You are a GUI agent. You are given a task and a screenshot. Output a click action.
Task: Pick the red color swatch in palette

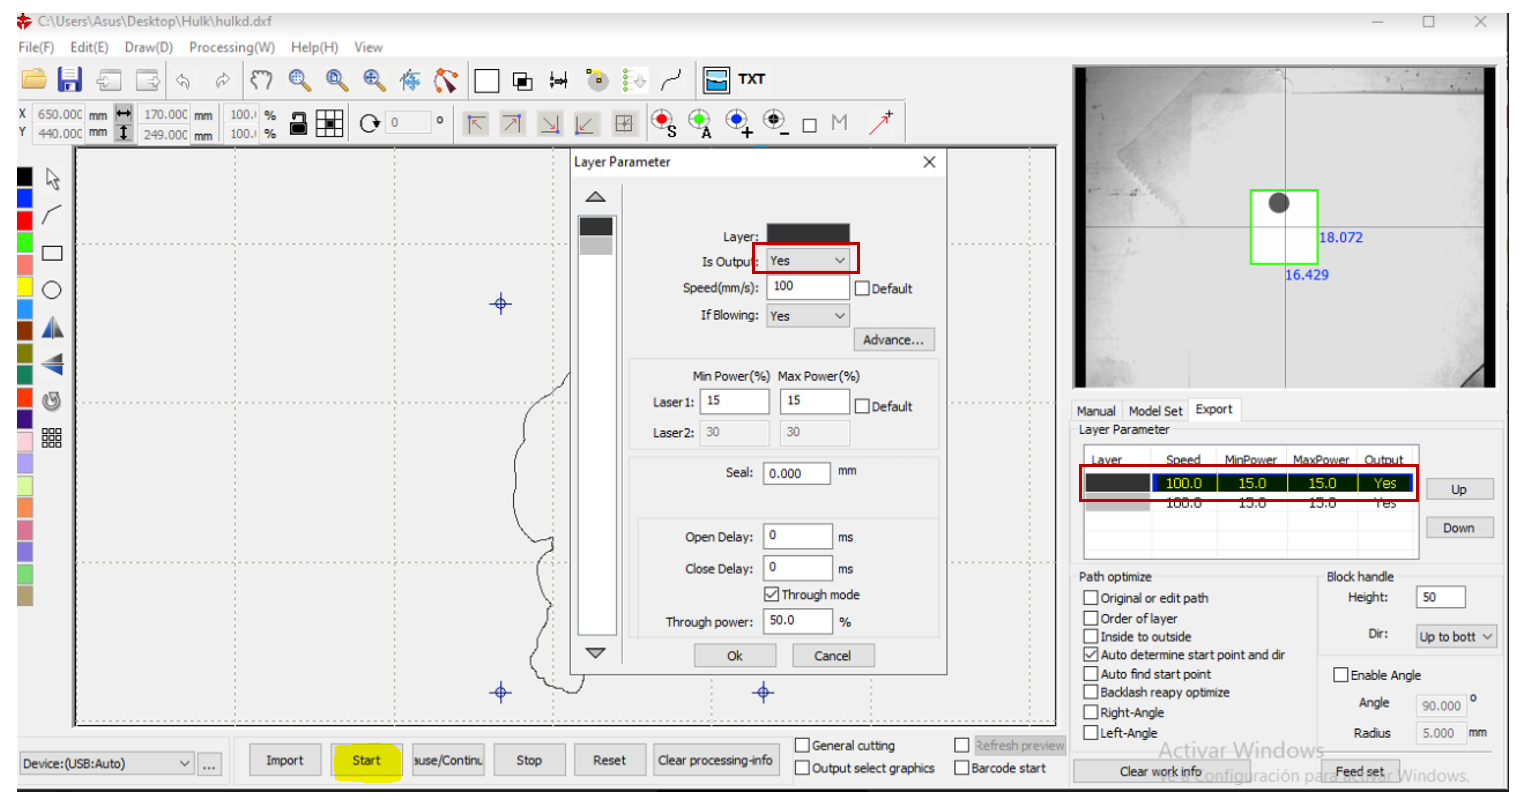[25, 219]
